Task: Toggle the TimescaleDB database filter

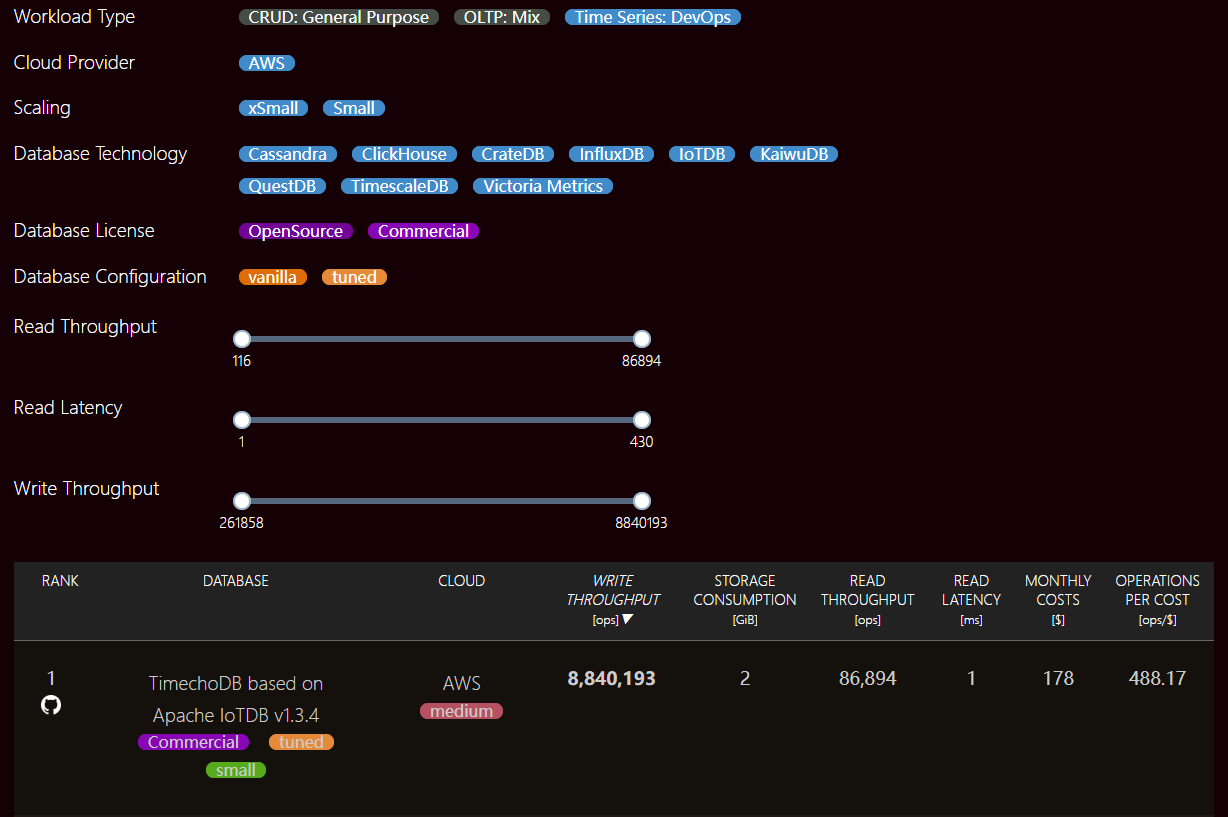Action: pyautogui.click(x=399, y=186)
